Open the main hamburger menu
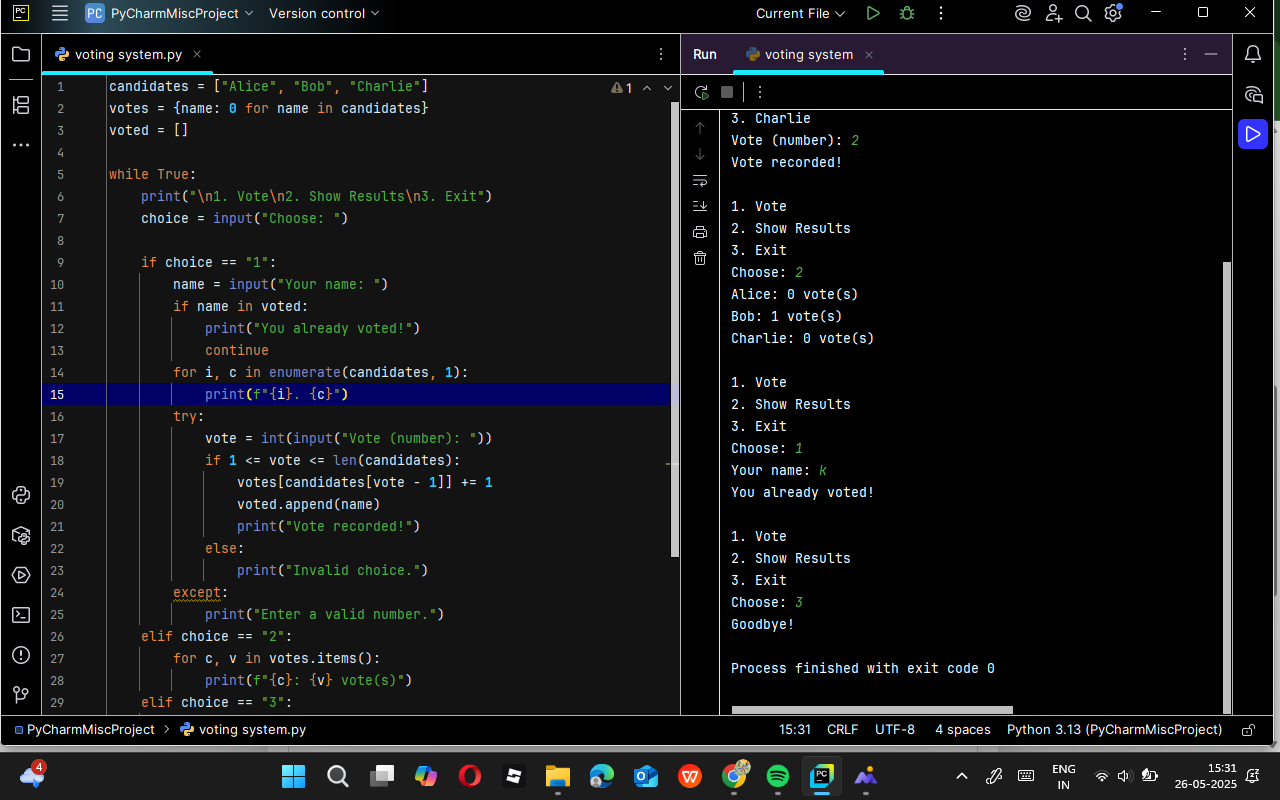 tap(60, 14)
